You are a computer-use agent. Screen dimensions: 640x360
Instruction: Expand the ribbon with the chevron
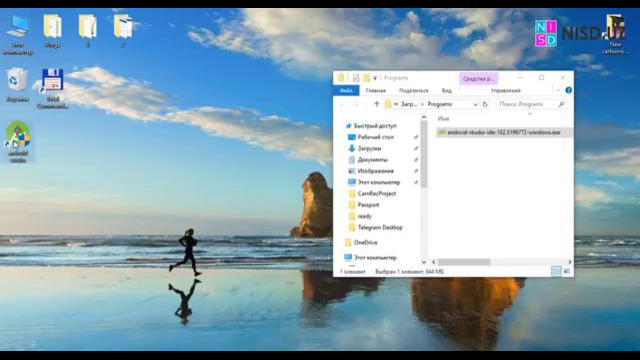click(x=558, y=90)
